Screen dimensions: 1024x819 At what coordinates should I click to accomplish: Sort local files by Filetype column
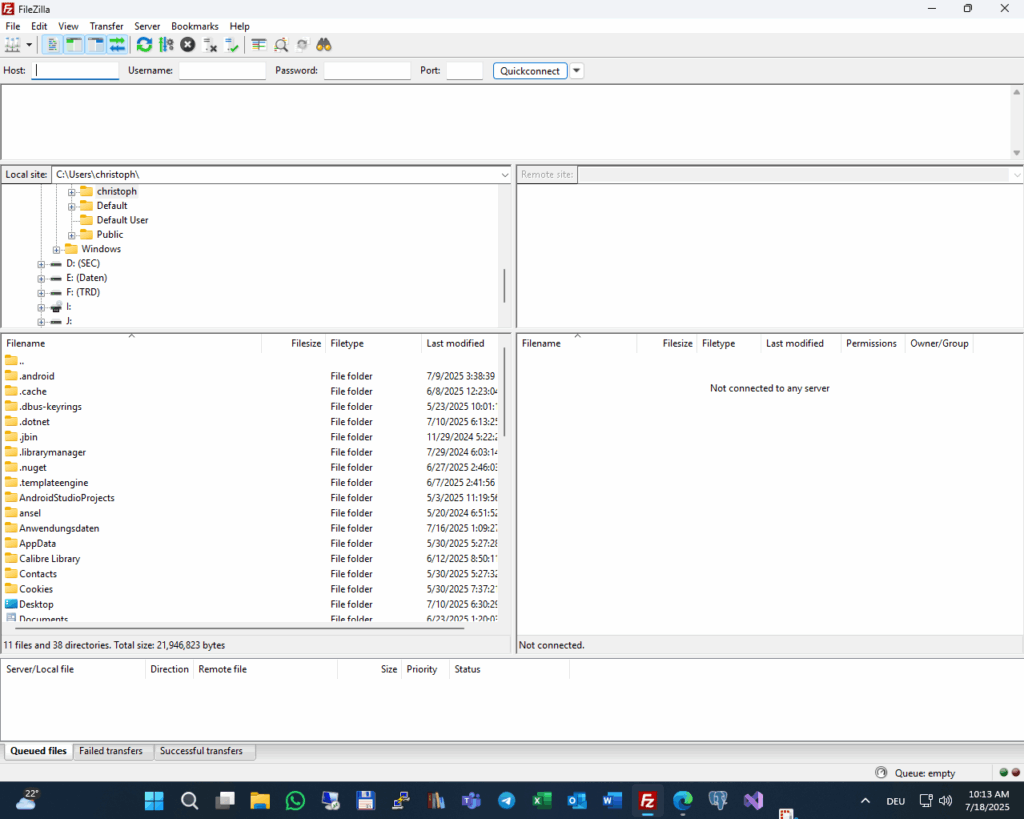pyautogui.click(x=374, y=344)
